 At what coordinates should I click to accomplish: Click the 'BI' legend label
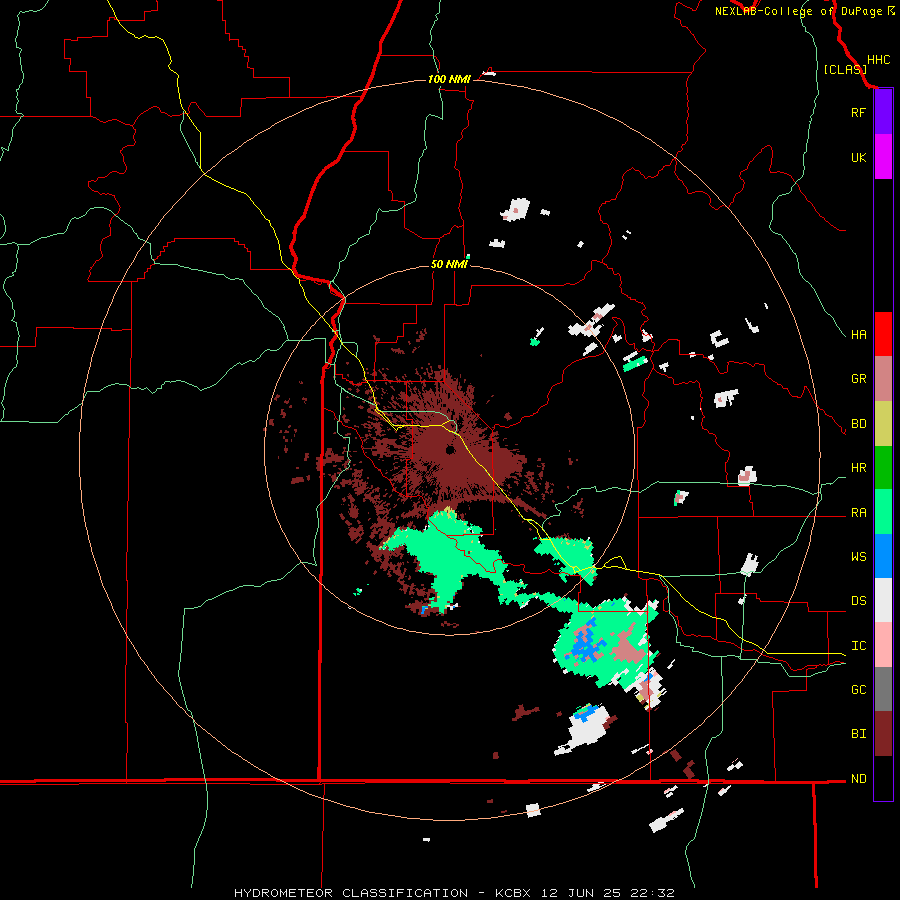pyautogui.click(x=859, y=735)
